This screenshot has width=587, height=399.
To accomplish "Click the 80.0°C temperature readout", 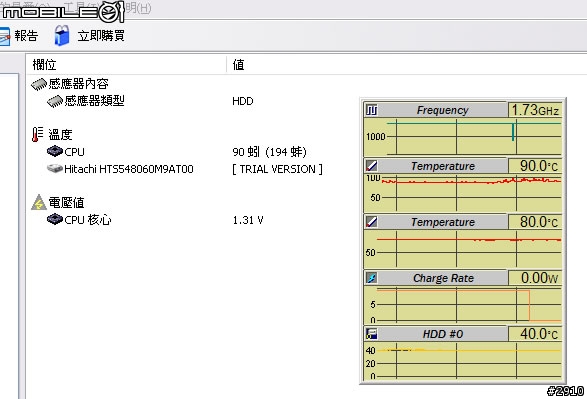I will pos(535,222).
